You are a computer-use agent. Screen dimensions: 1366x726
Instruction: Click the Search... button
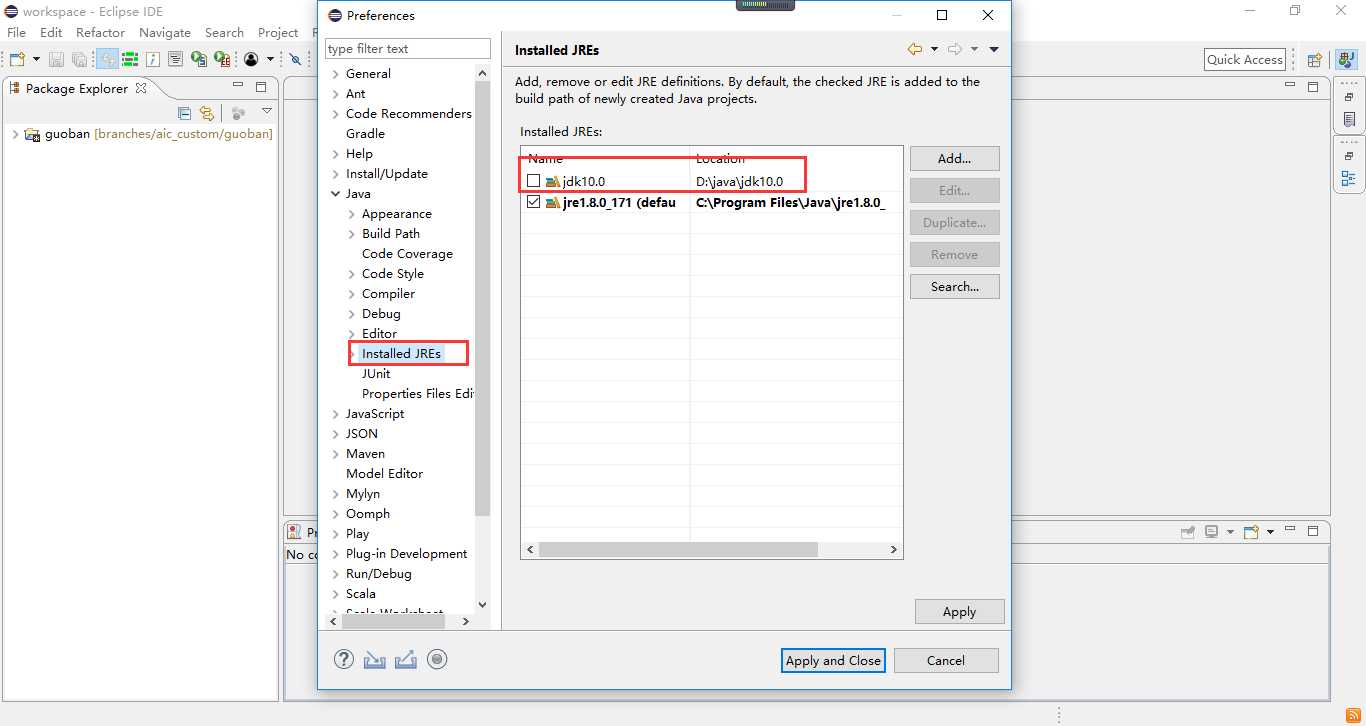[954, 286]
